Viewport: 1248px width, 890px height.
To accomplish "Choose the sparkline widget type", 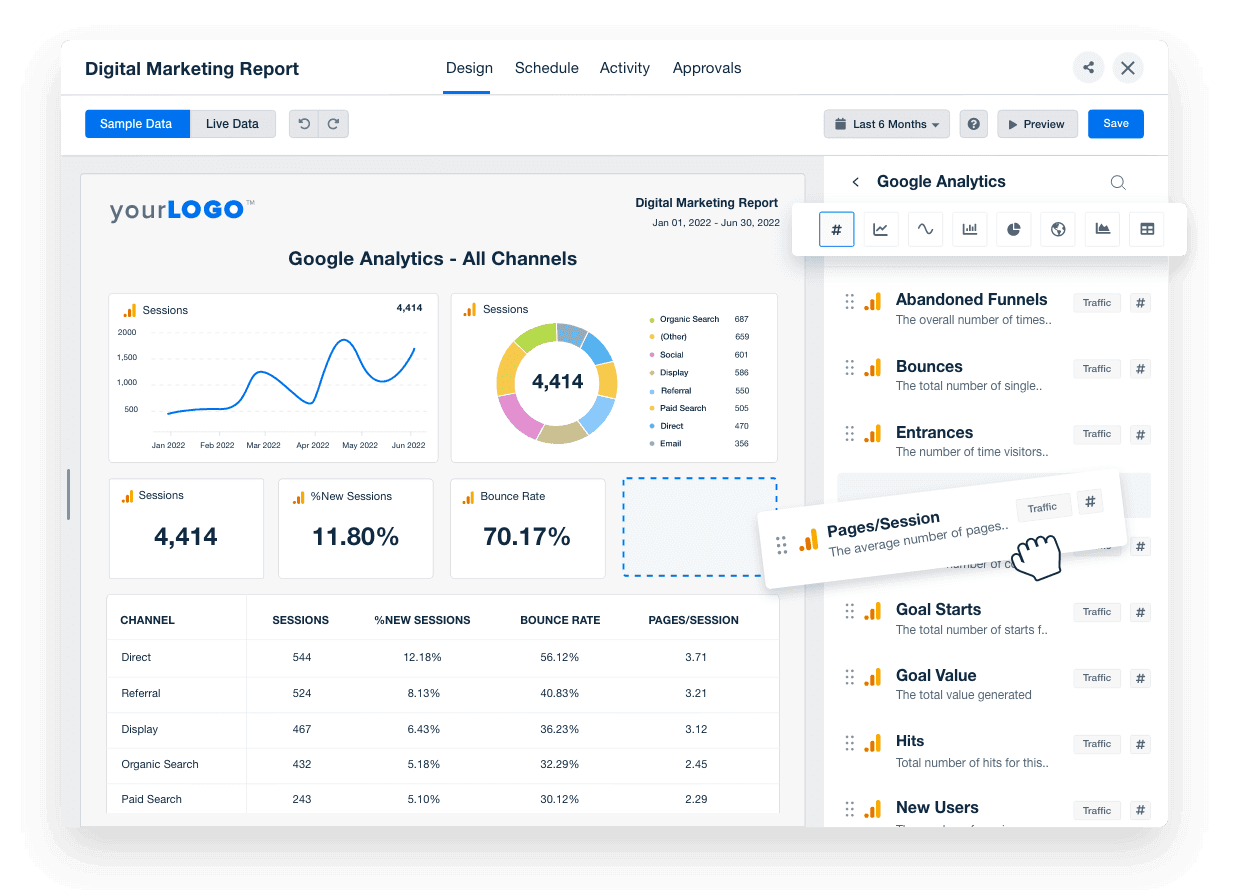I will [x=925, y=229].
